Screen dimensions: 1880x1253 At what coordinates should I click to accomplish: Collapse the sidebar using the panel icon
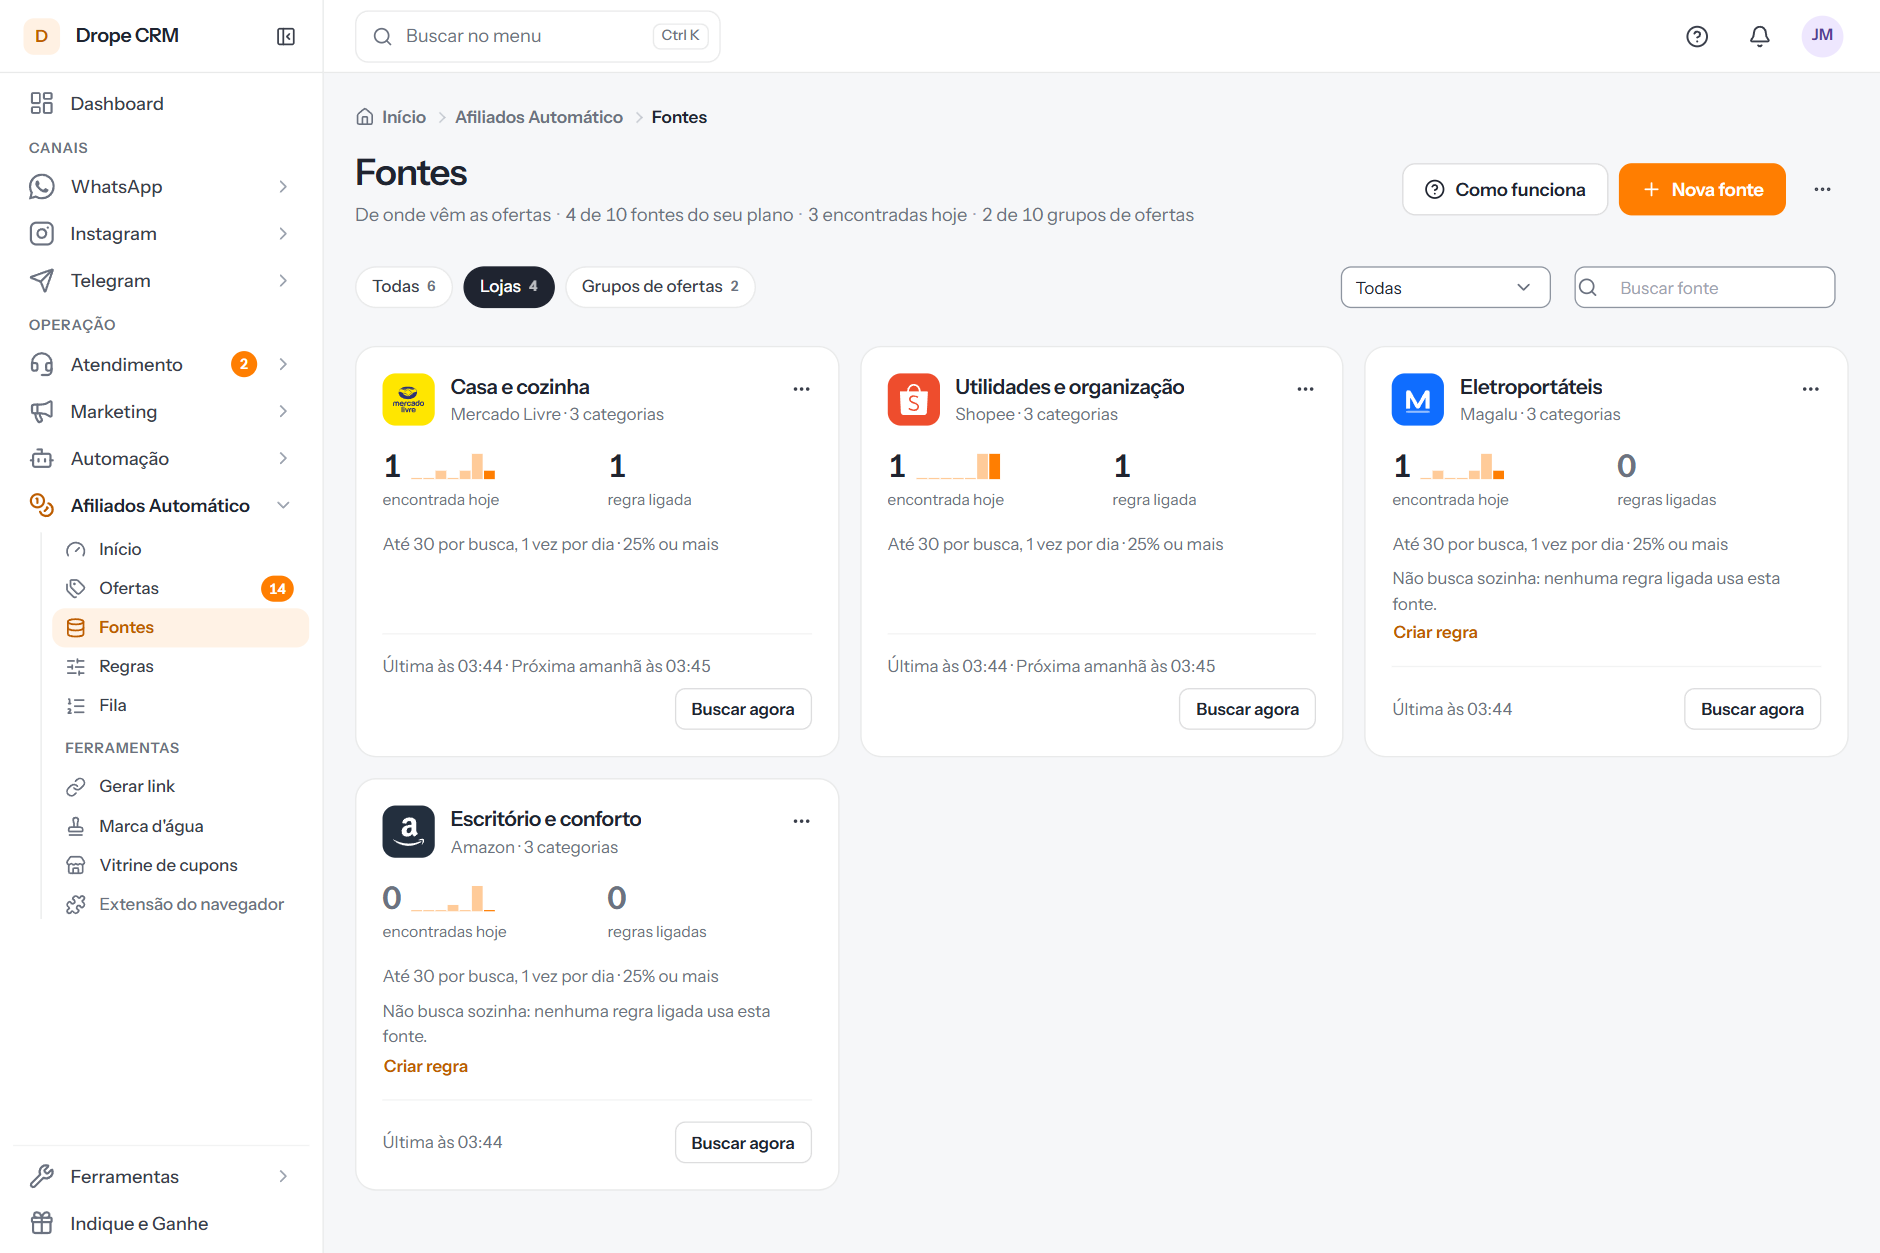[286, 36]
